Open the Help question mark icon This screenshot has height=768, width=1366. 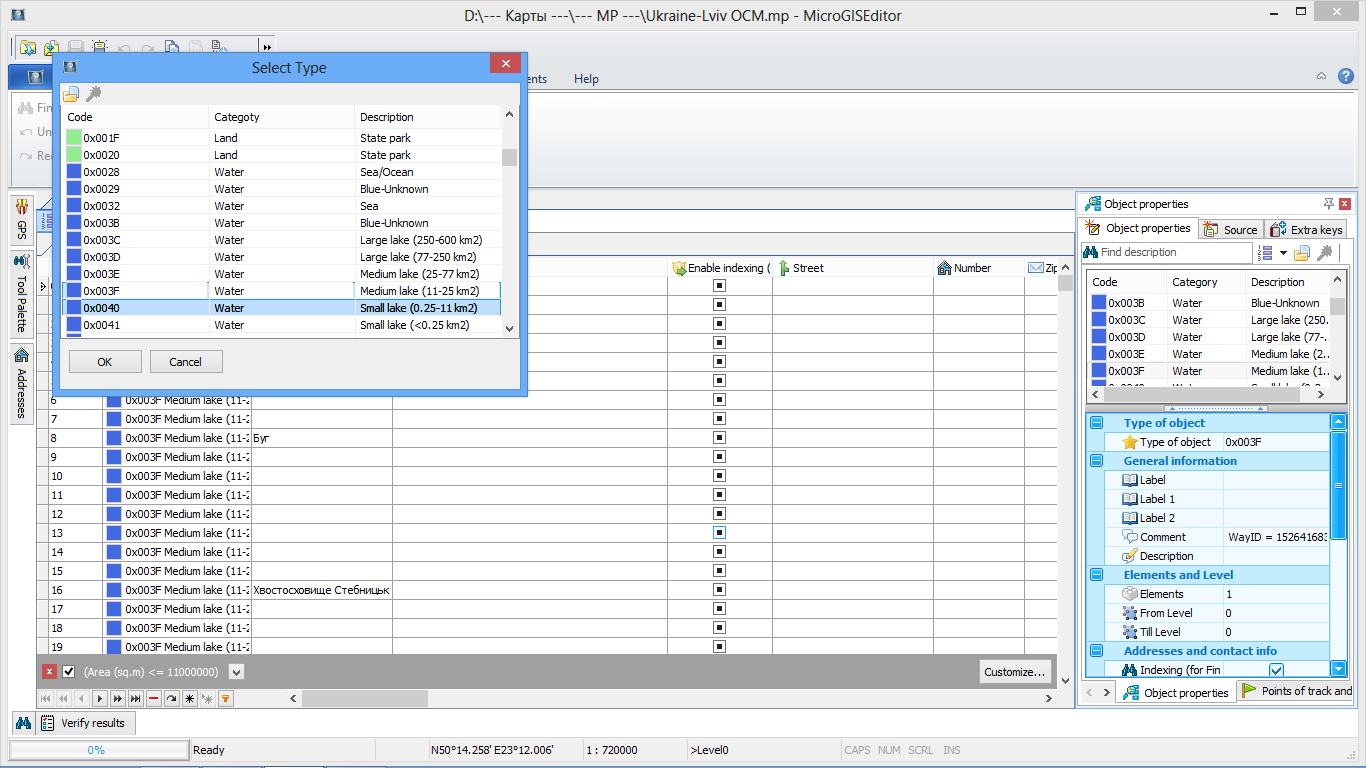click(1346, 76)
